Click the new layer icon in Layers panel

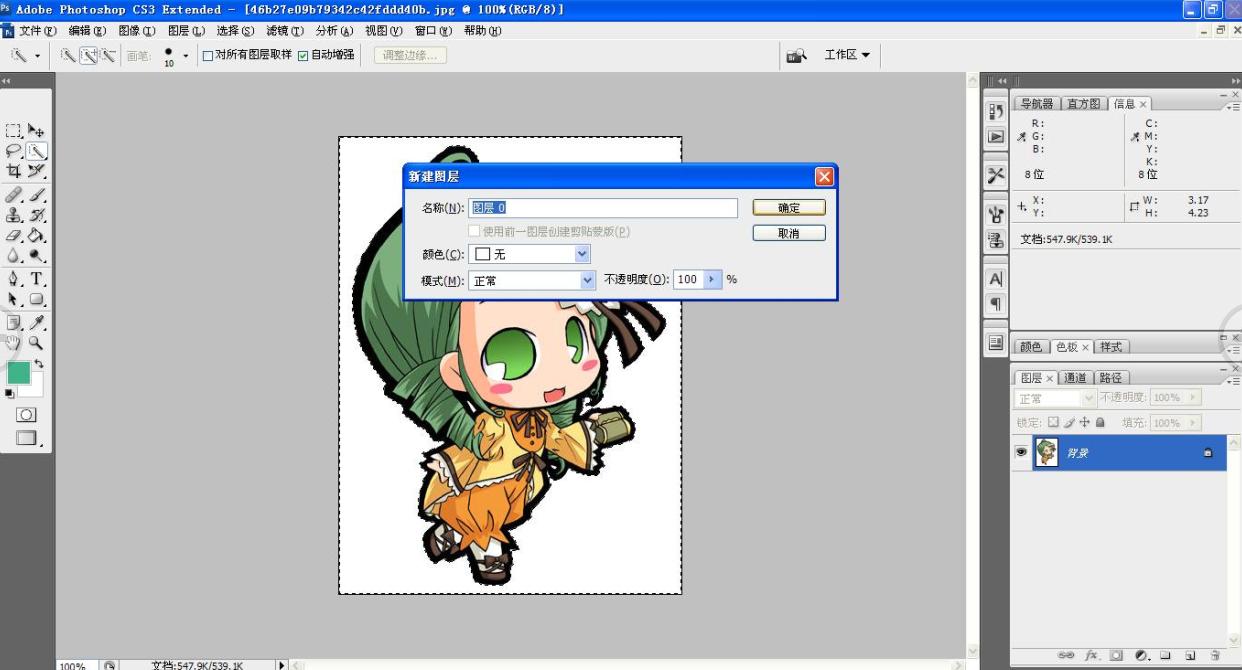pyautogui.click(x=1191, y=656)
